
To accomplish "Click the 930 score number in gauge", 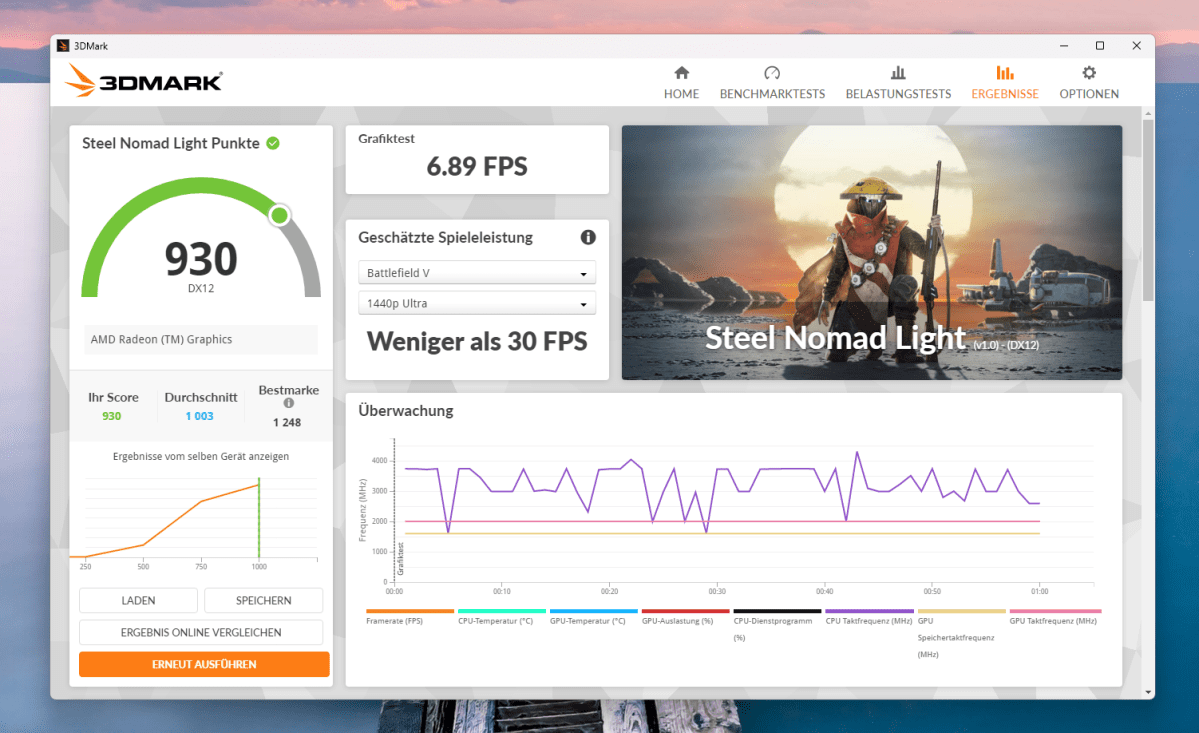I will [201, 259].
